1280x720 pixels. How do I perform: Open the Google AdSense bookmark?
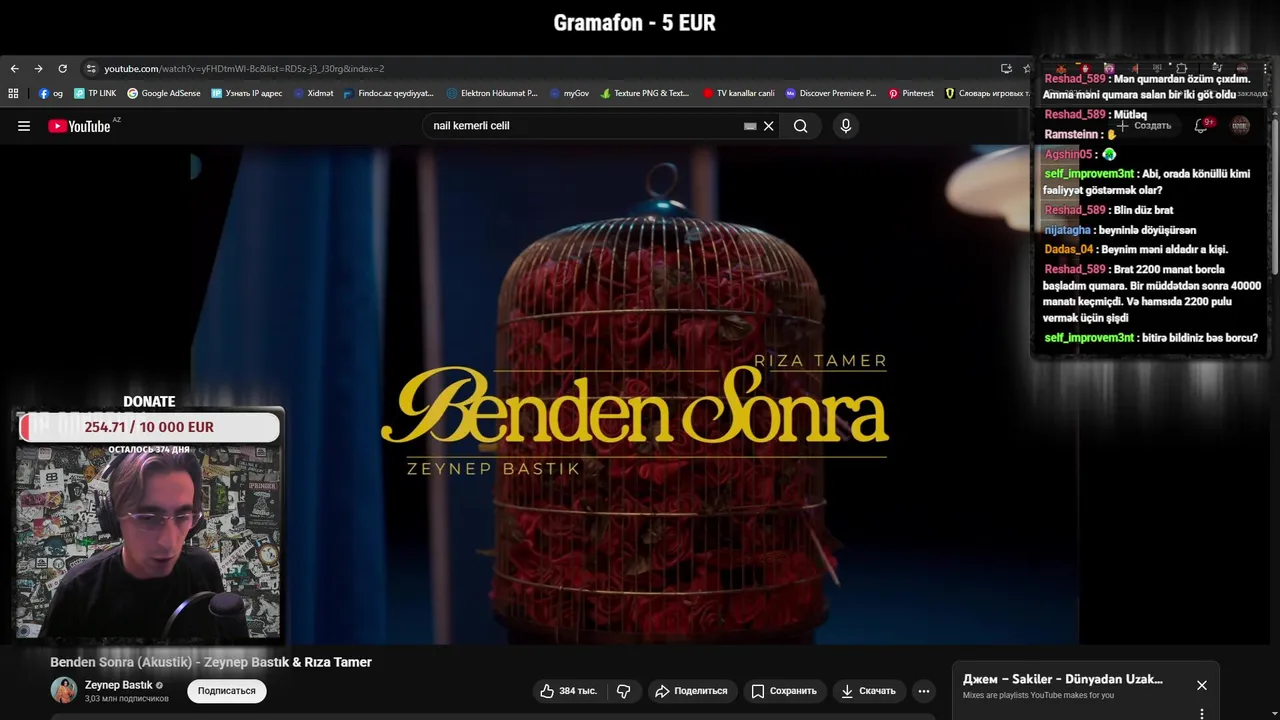164,93
